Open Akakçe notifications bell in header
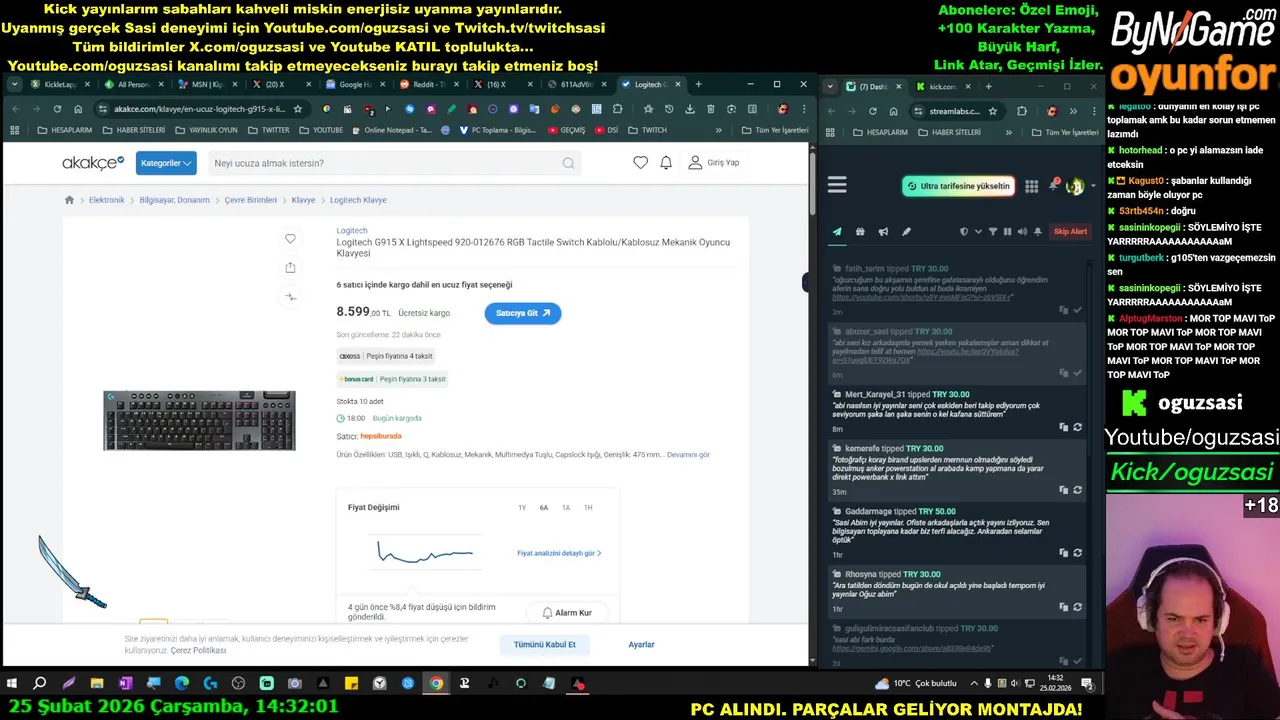 [x=666, y=163]
